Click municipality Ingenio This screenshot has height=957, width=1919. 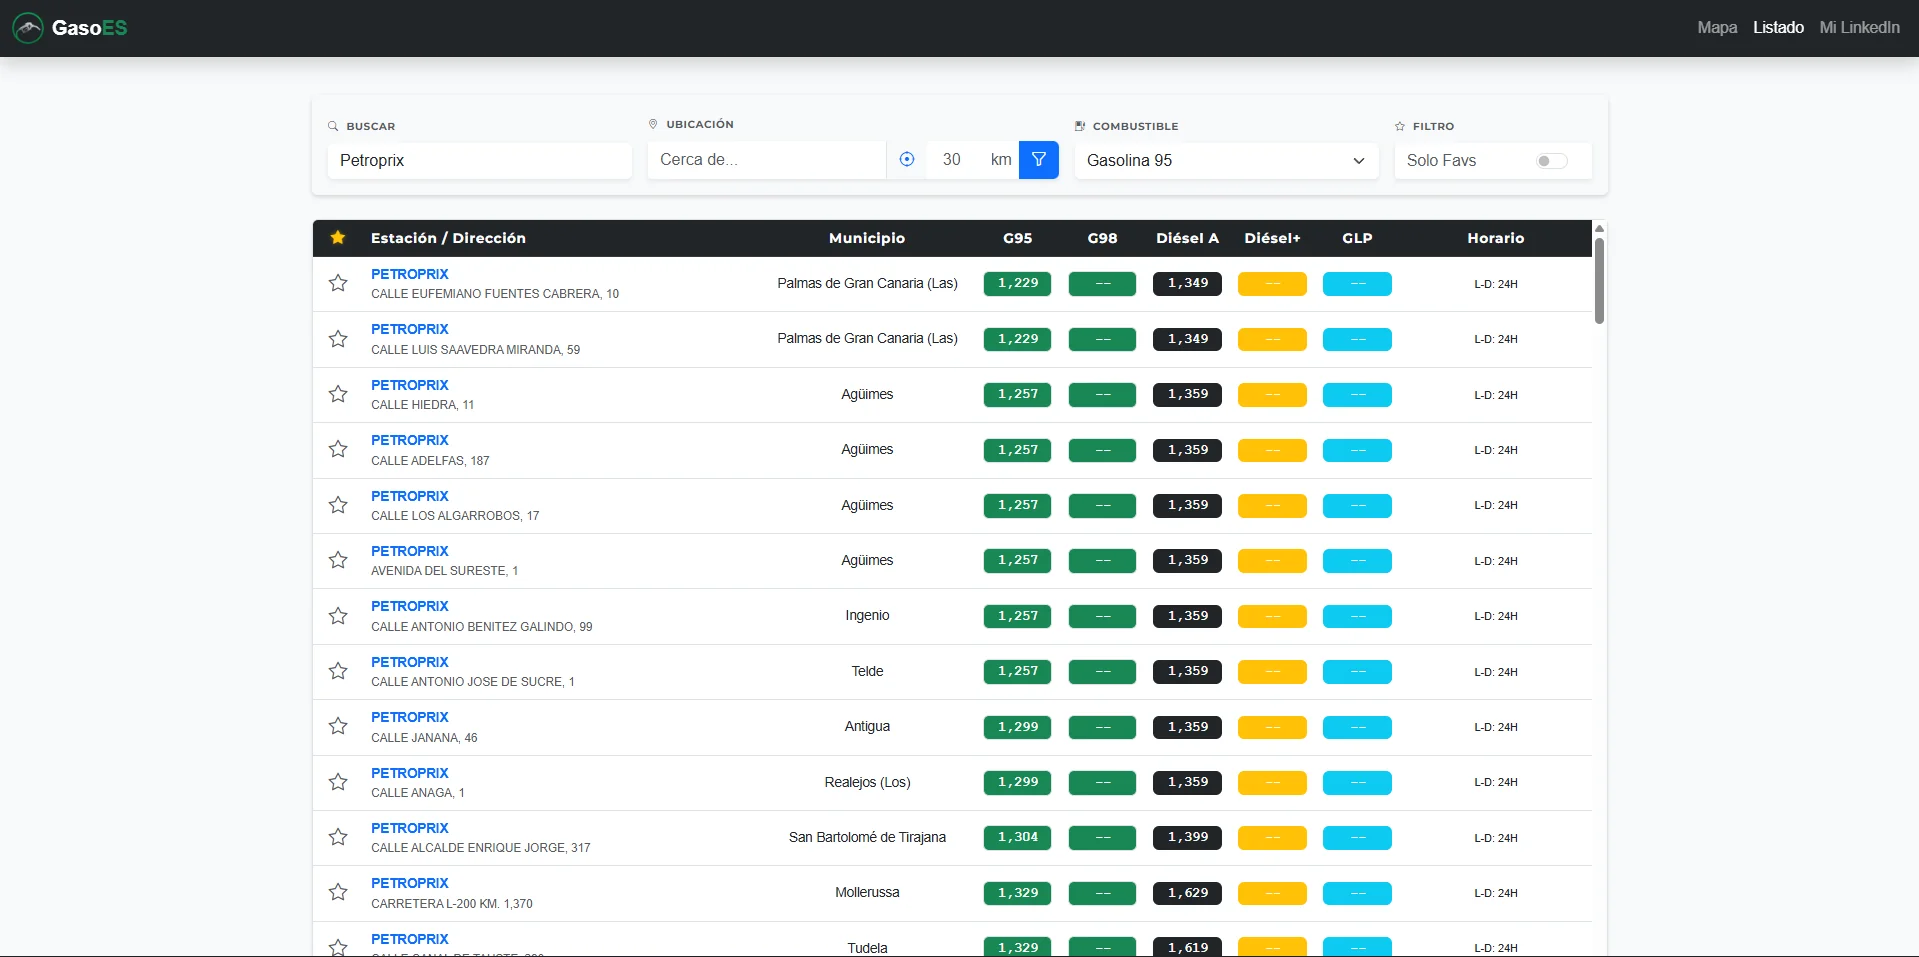point(867,616)
